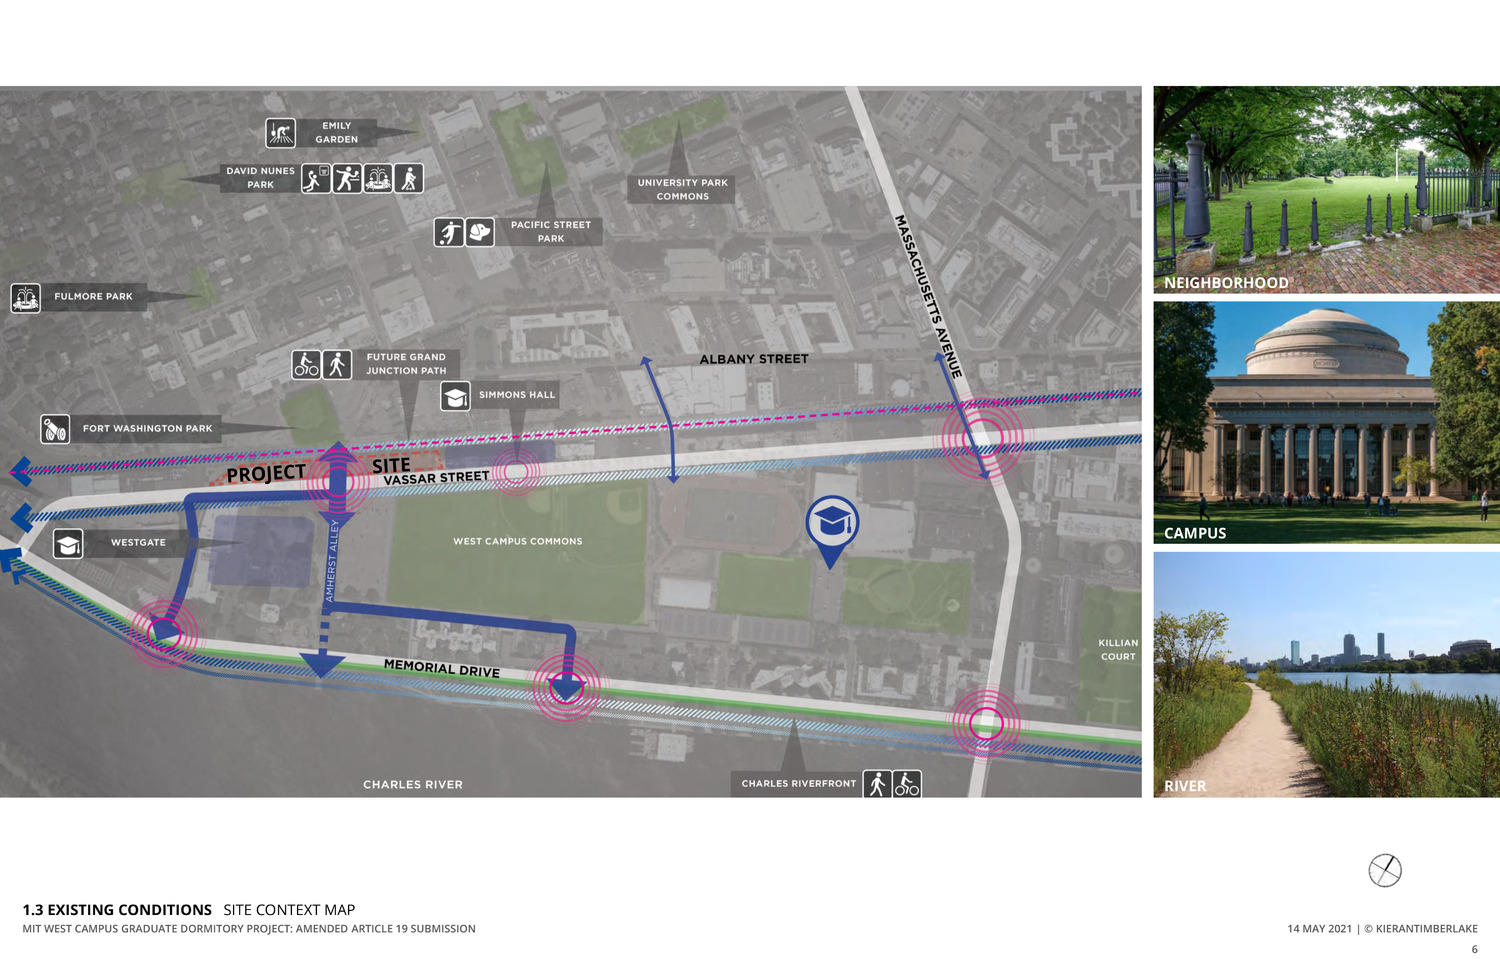
Task: Click the West Campus Commons label
Action: click(x=517, y=541)
